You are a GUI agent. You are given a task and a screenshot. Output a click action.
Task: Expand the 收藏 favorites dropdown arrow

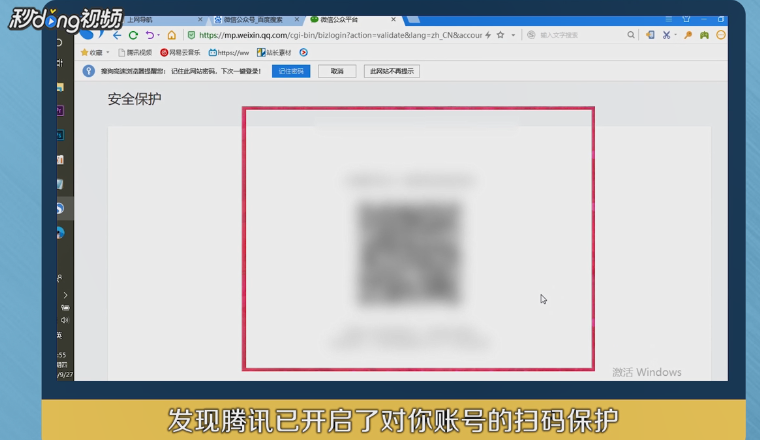(x=108, y=52)
